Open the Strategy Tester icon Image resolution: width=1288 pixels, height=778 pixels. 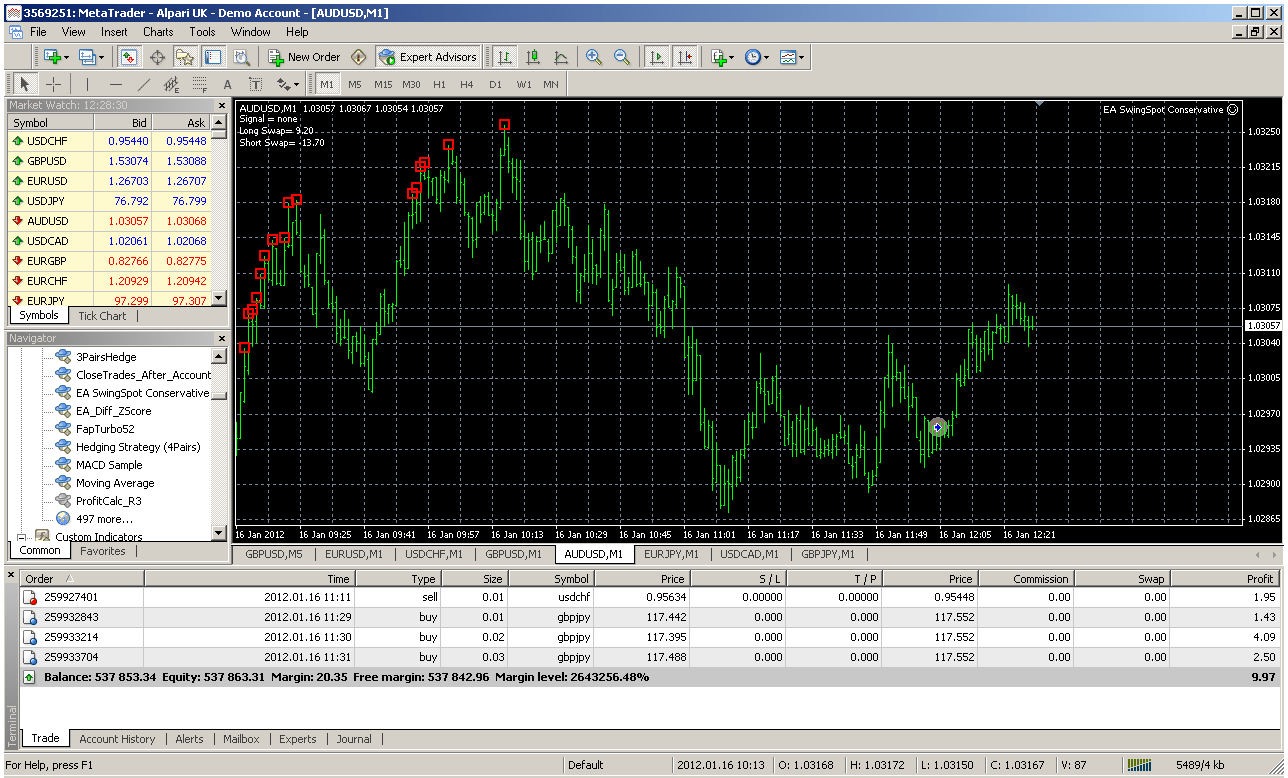pyautogui.click(x=240, y=57)
